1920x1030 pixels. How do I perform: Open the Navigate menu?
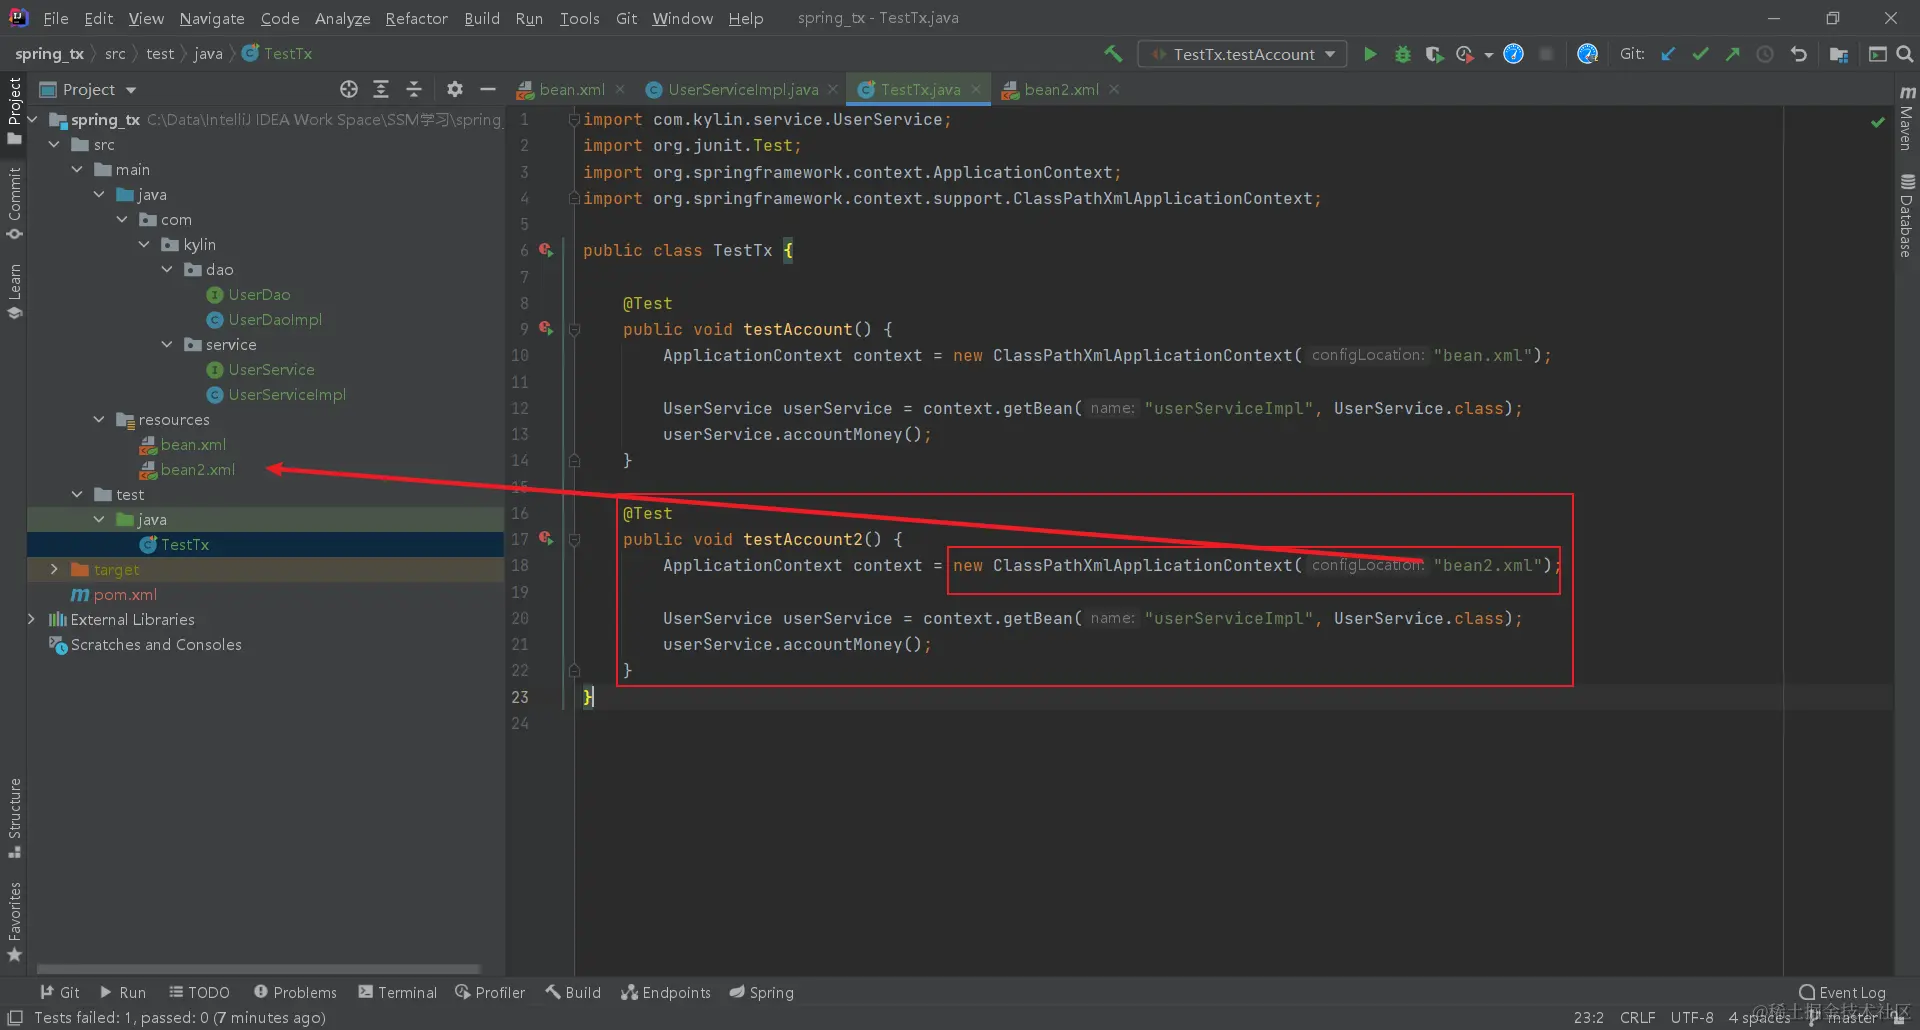[212, 18]
